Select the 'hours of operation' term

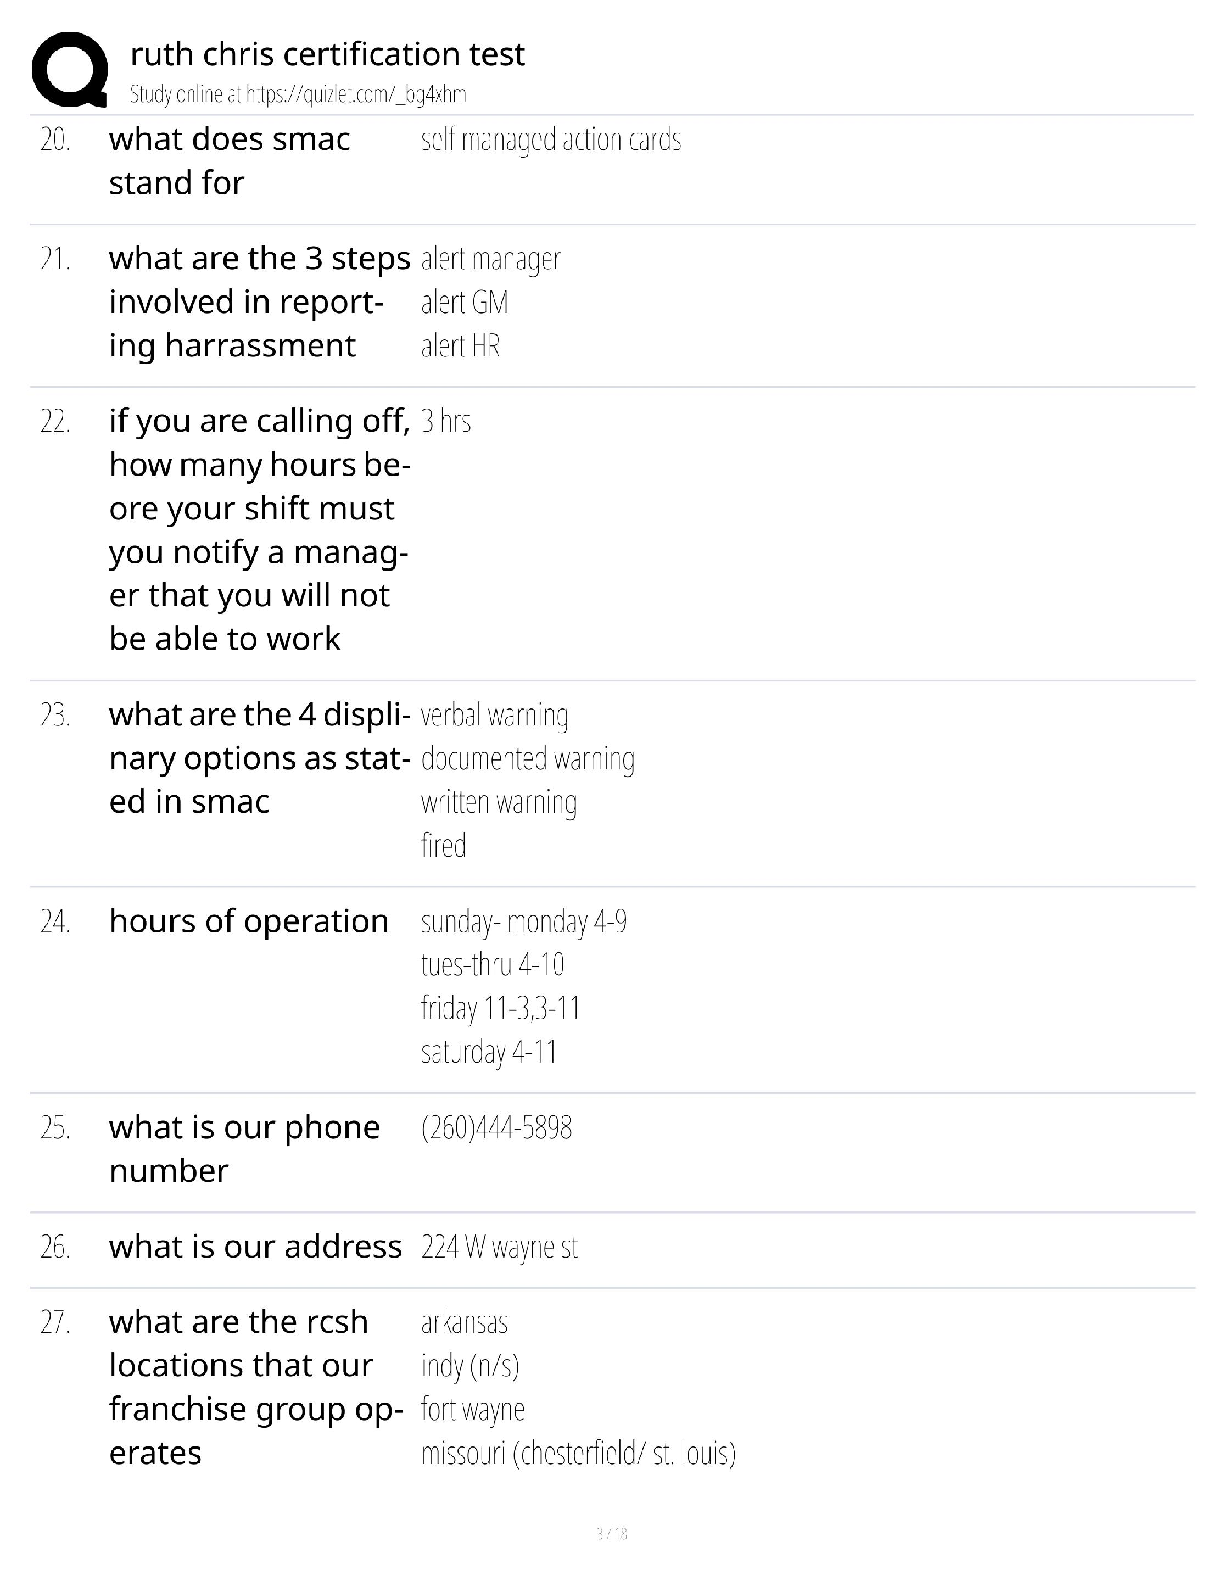point(248,921)
